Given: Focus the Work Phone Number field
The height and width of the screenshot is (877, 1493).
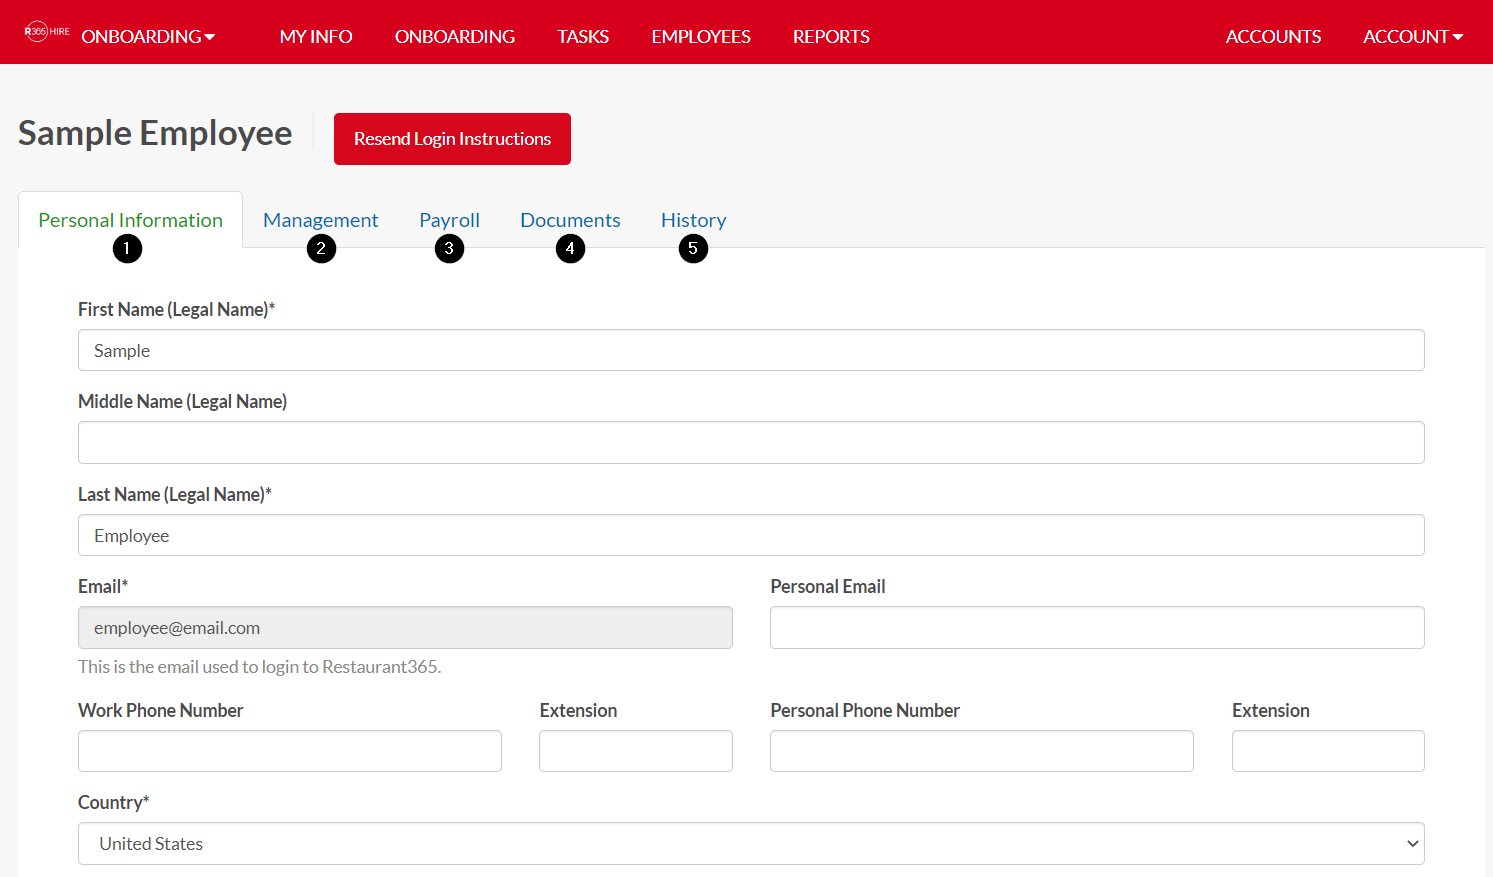Looking at the screenshot, I should click(290, 751).
